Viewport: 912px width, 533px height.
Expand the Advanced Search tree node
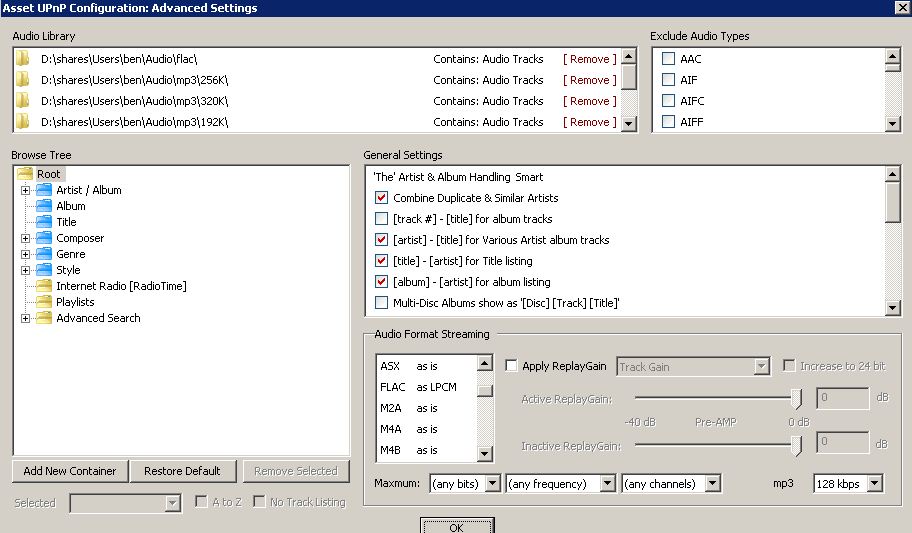(26, 318)
